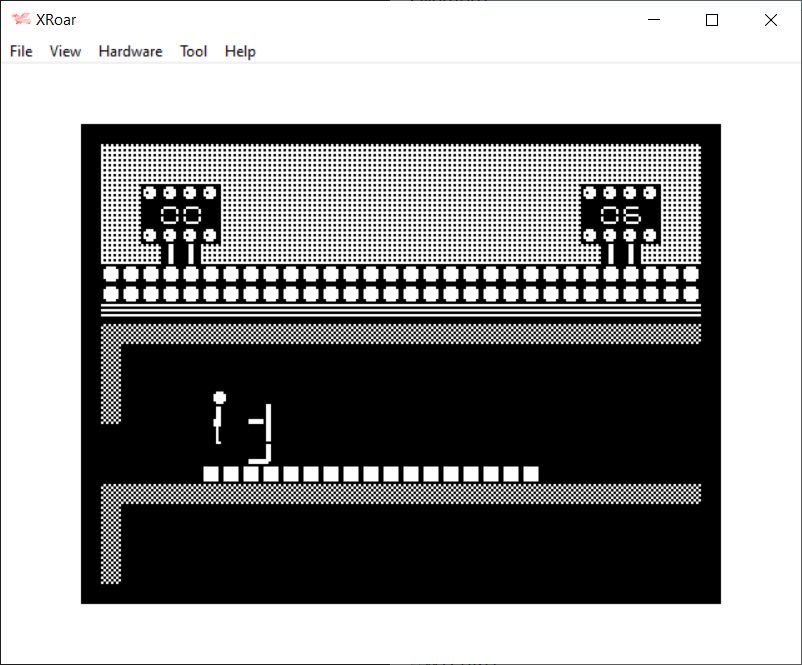Image resolution: width=802 pixels, height=665 pixels.
Task: Minimize the XRoar window
Action: (x=654, y=20)
